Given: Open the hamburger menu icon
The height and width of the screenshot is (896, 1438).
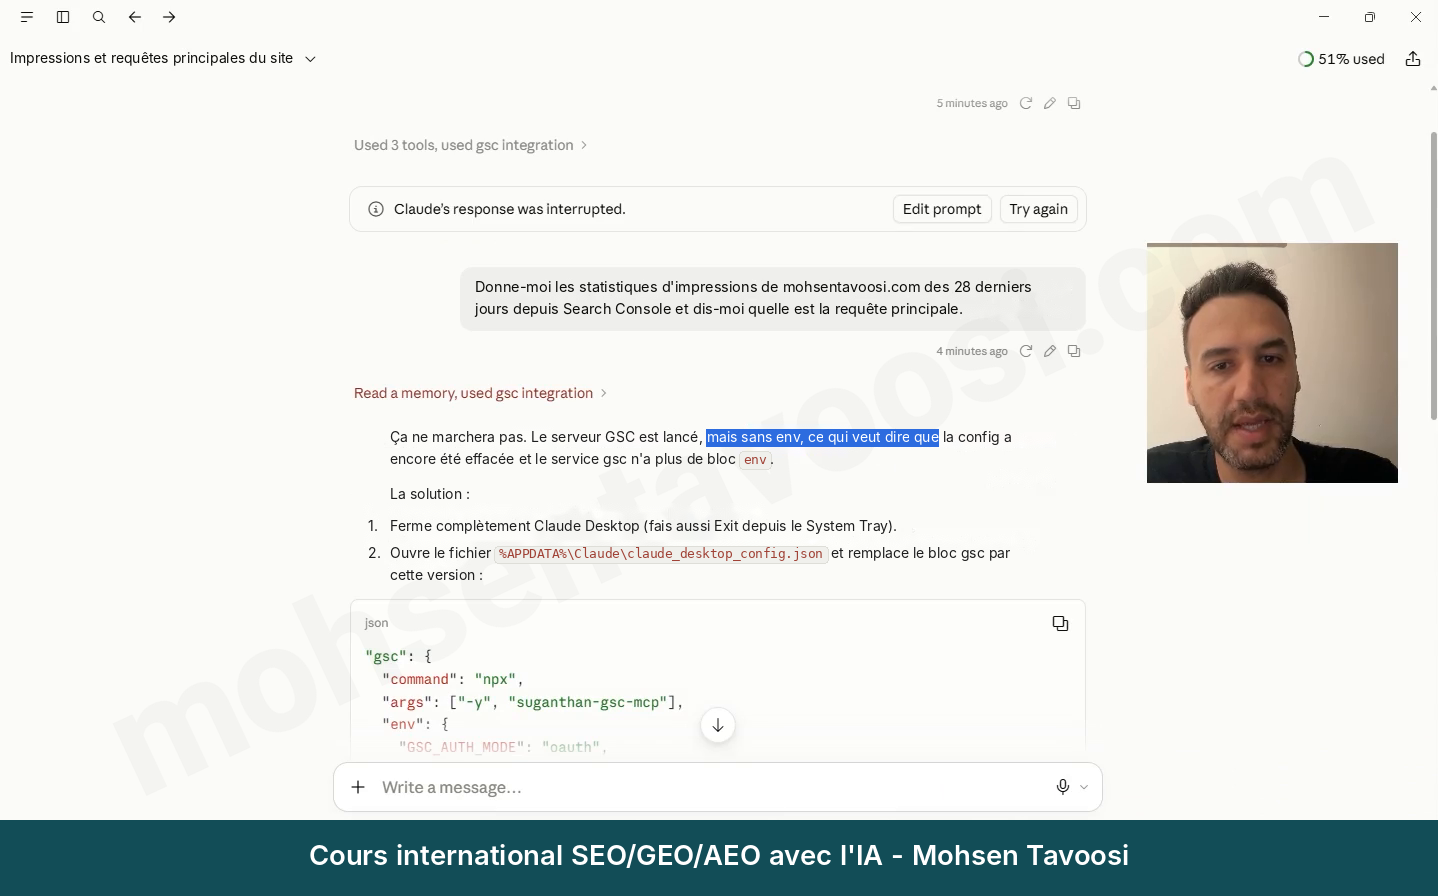Looking at the screenshot, I should 27,17.
